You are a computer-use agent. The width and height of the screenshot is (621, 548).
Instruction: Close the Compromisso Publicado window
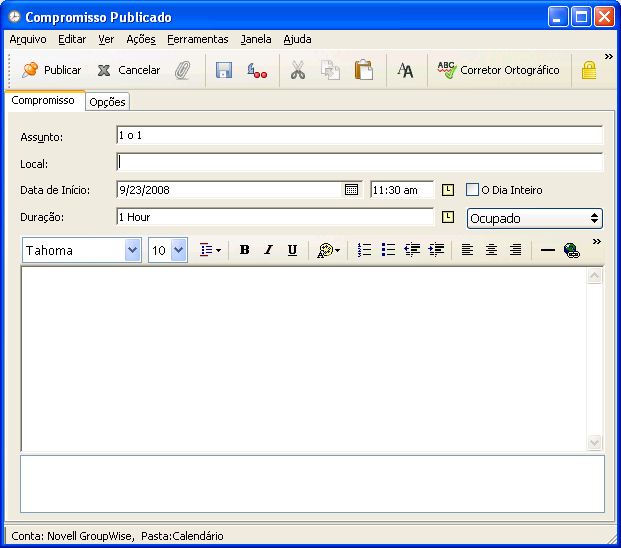(604, 17)
